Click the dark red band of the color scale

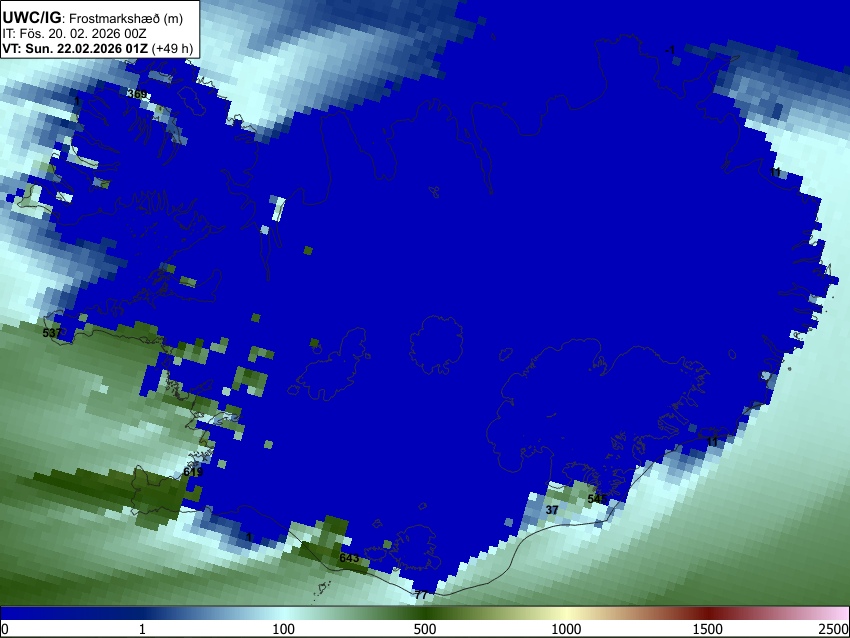[707, 614]
